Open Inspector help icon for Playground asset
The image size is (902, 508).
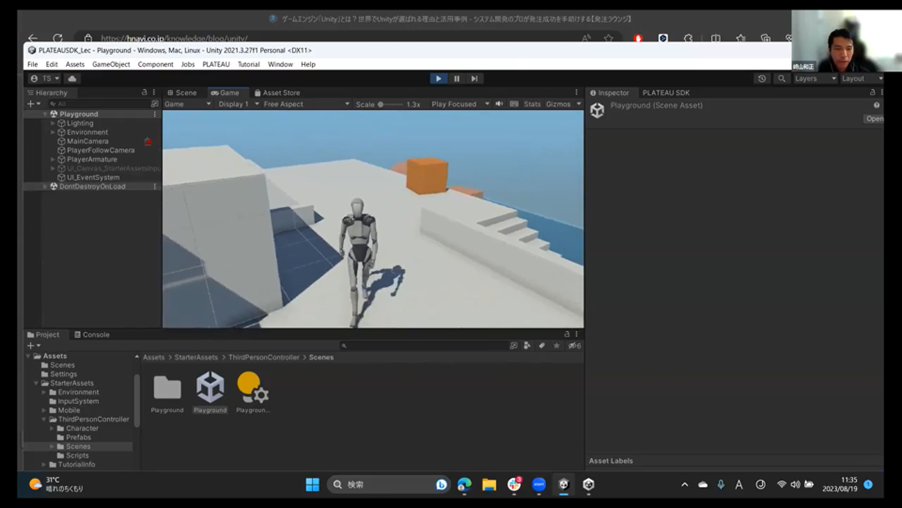pos(876,105)
